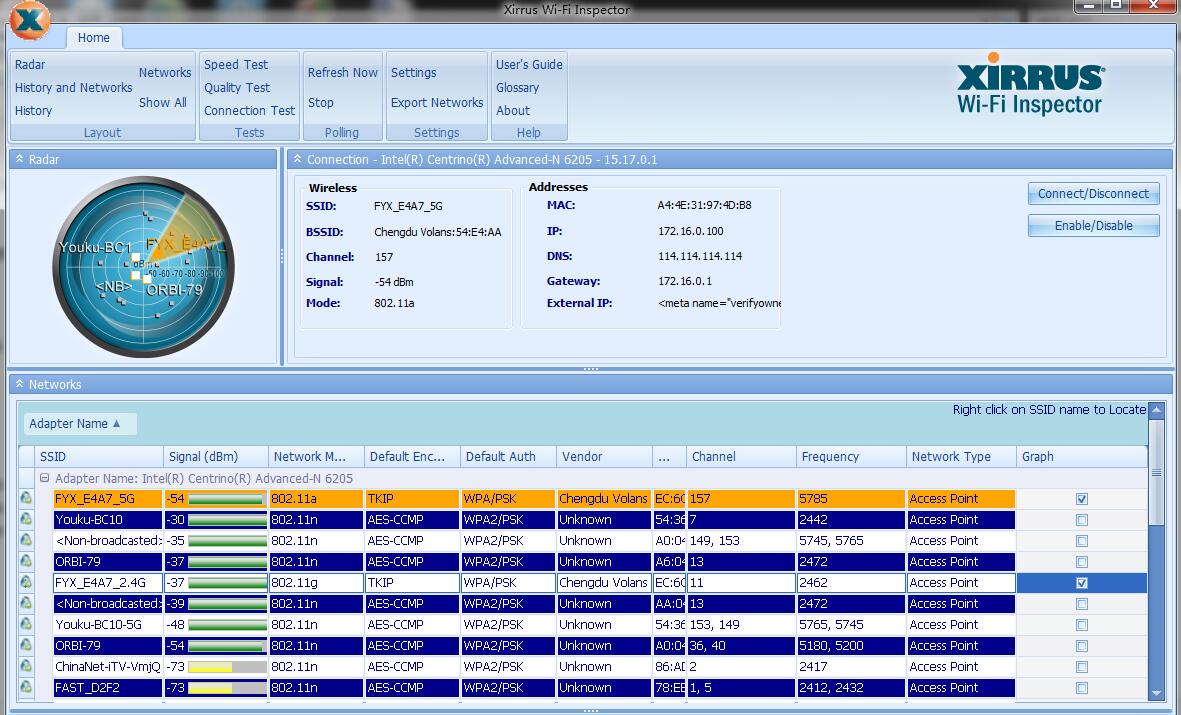
Task: Click the network icon beside ChinaNet-iTV row
Action: pos(27,667)
